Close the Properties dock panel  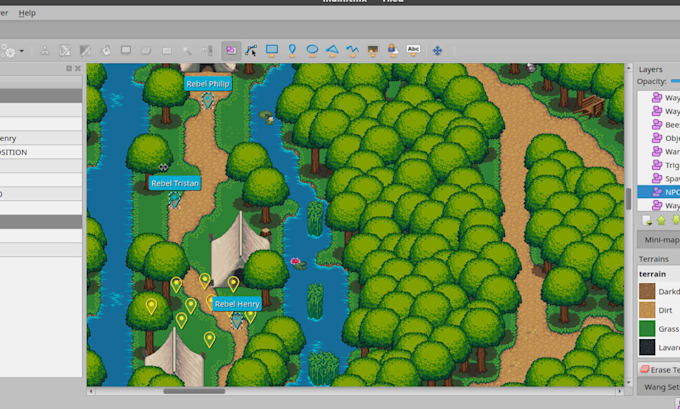[x=78, y=69]
